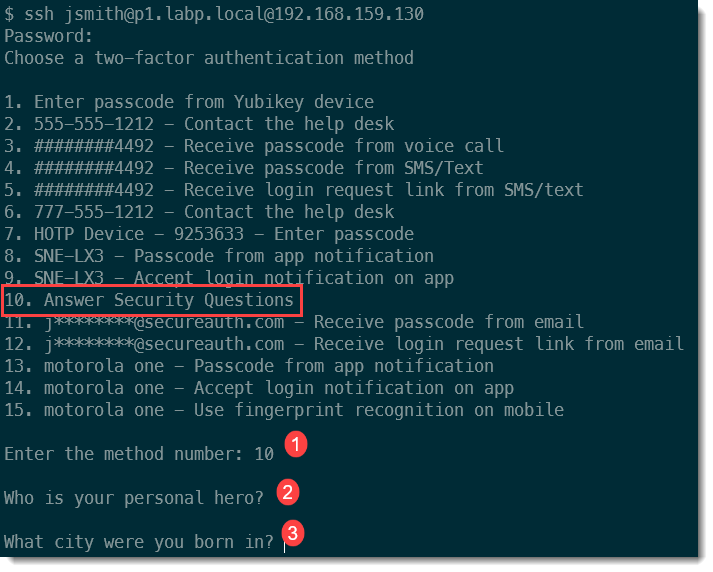
Task: Click the receive passcode from email line
Action: click(x=294, y=322)
